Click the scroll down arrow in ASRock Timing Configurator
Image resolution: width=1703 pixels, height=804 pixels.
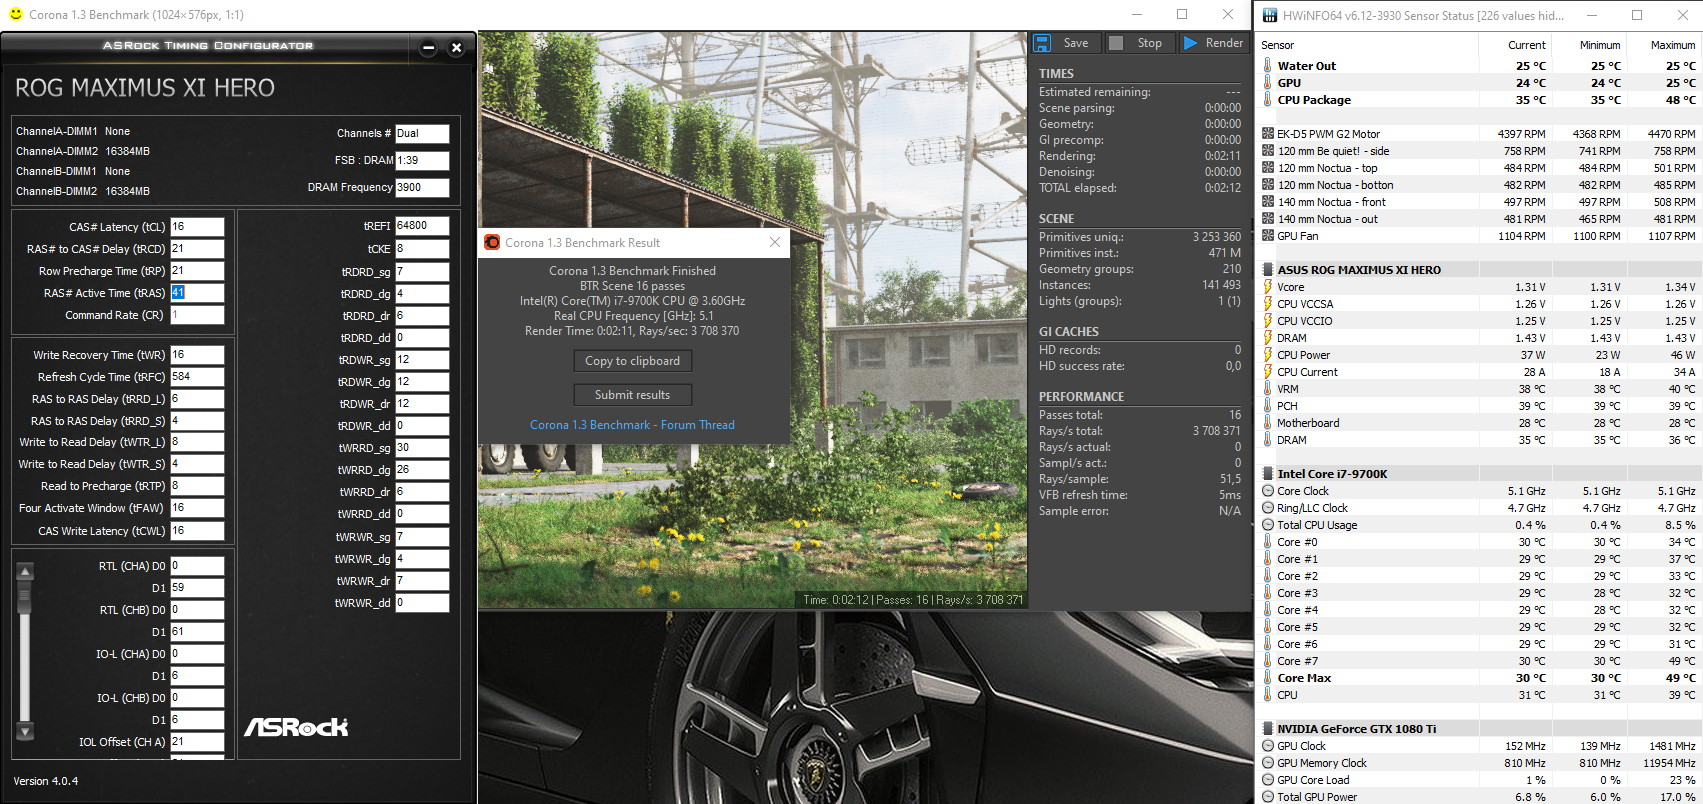coord(25,732)
